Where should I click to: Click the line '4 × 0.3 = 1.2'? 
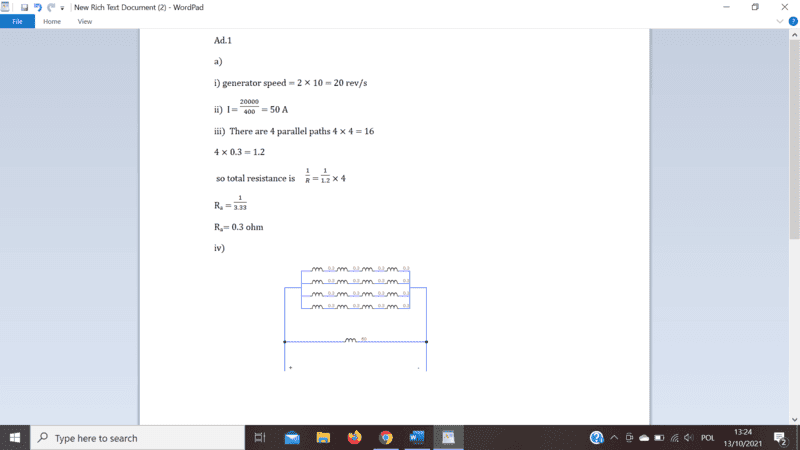coord(239,152)
